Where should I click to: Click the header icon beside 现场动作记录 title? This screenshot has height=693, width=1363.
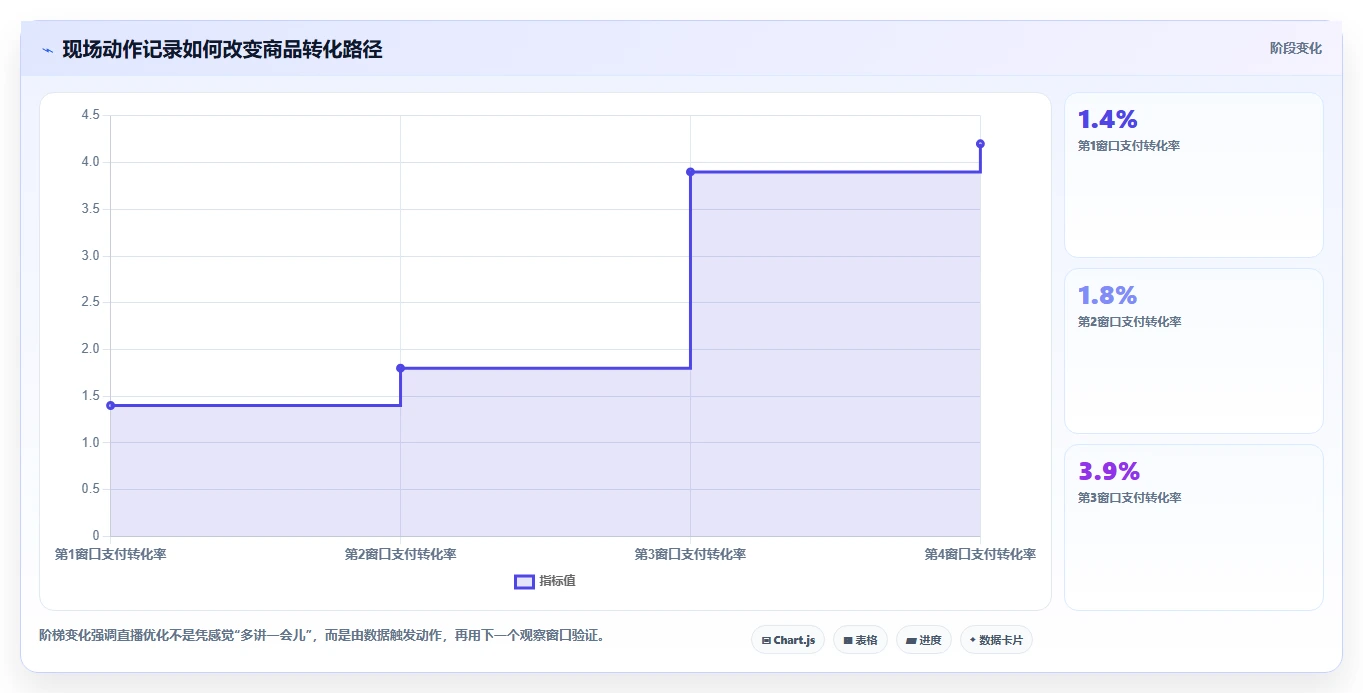(47, 50)
